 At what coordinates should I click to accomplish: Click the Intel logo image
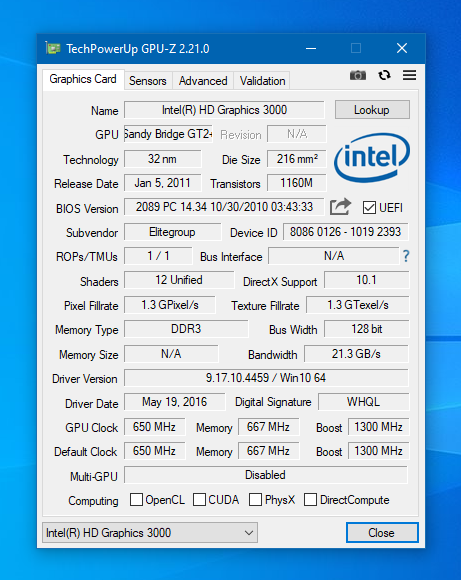[x=372, y=158]
